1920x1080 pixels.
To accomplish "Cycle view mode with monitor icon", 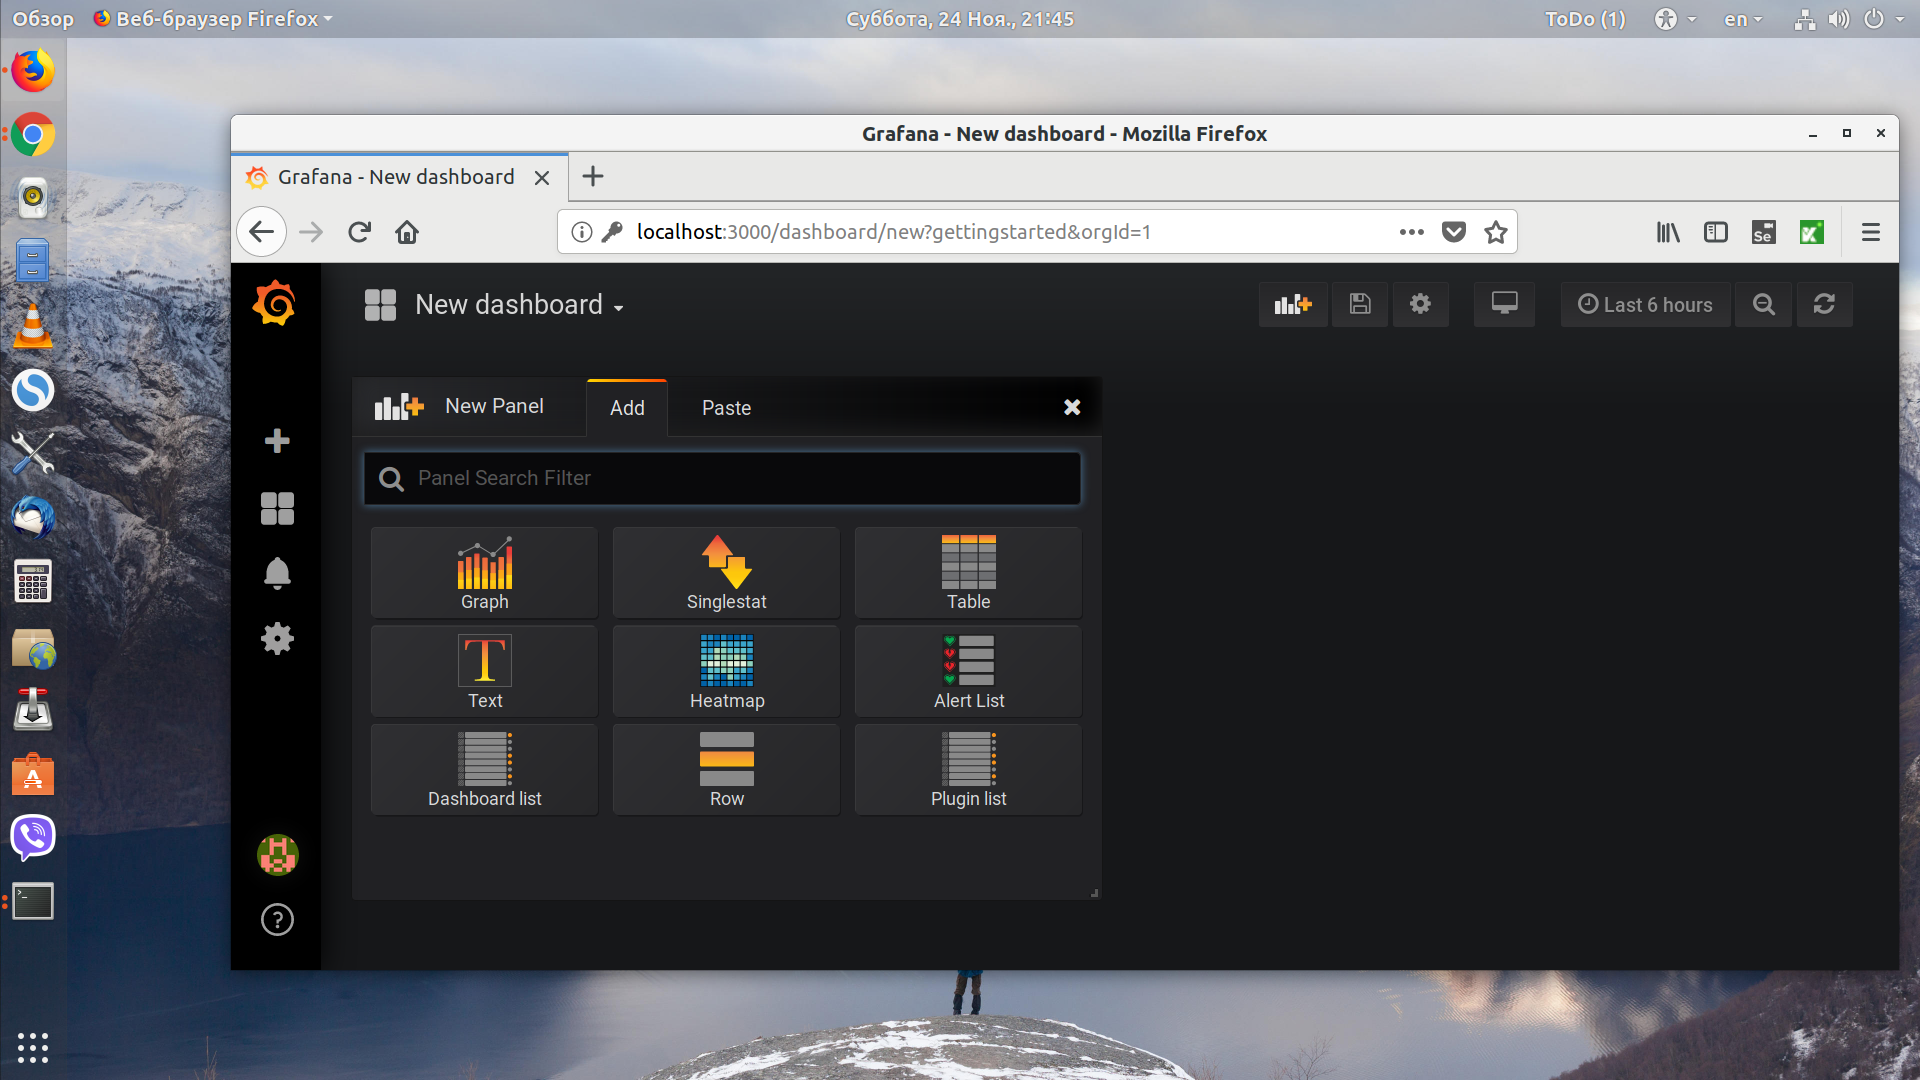I will click(x=1504, y=304).
